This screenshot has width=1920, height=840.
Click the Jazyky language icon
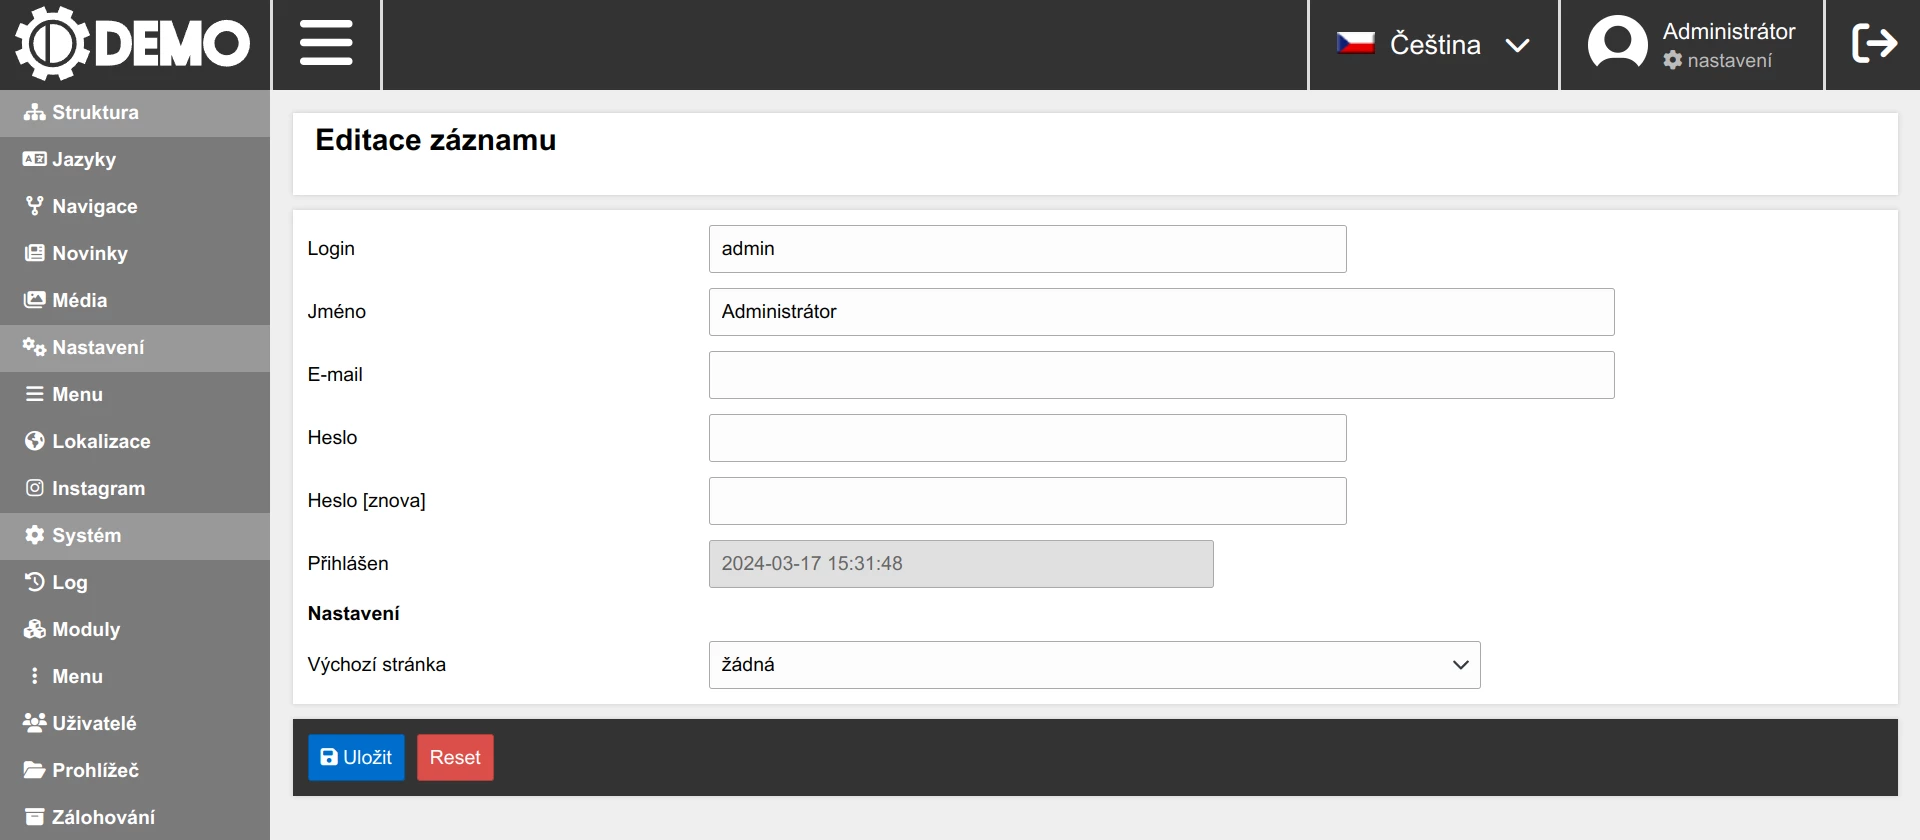35,159
